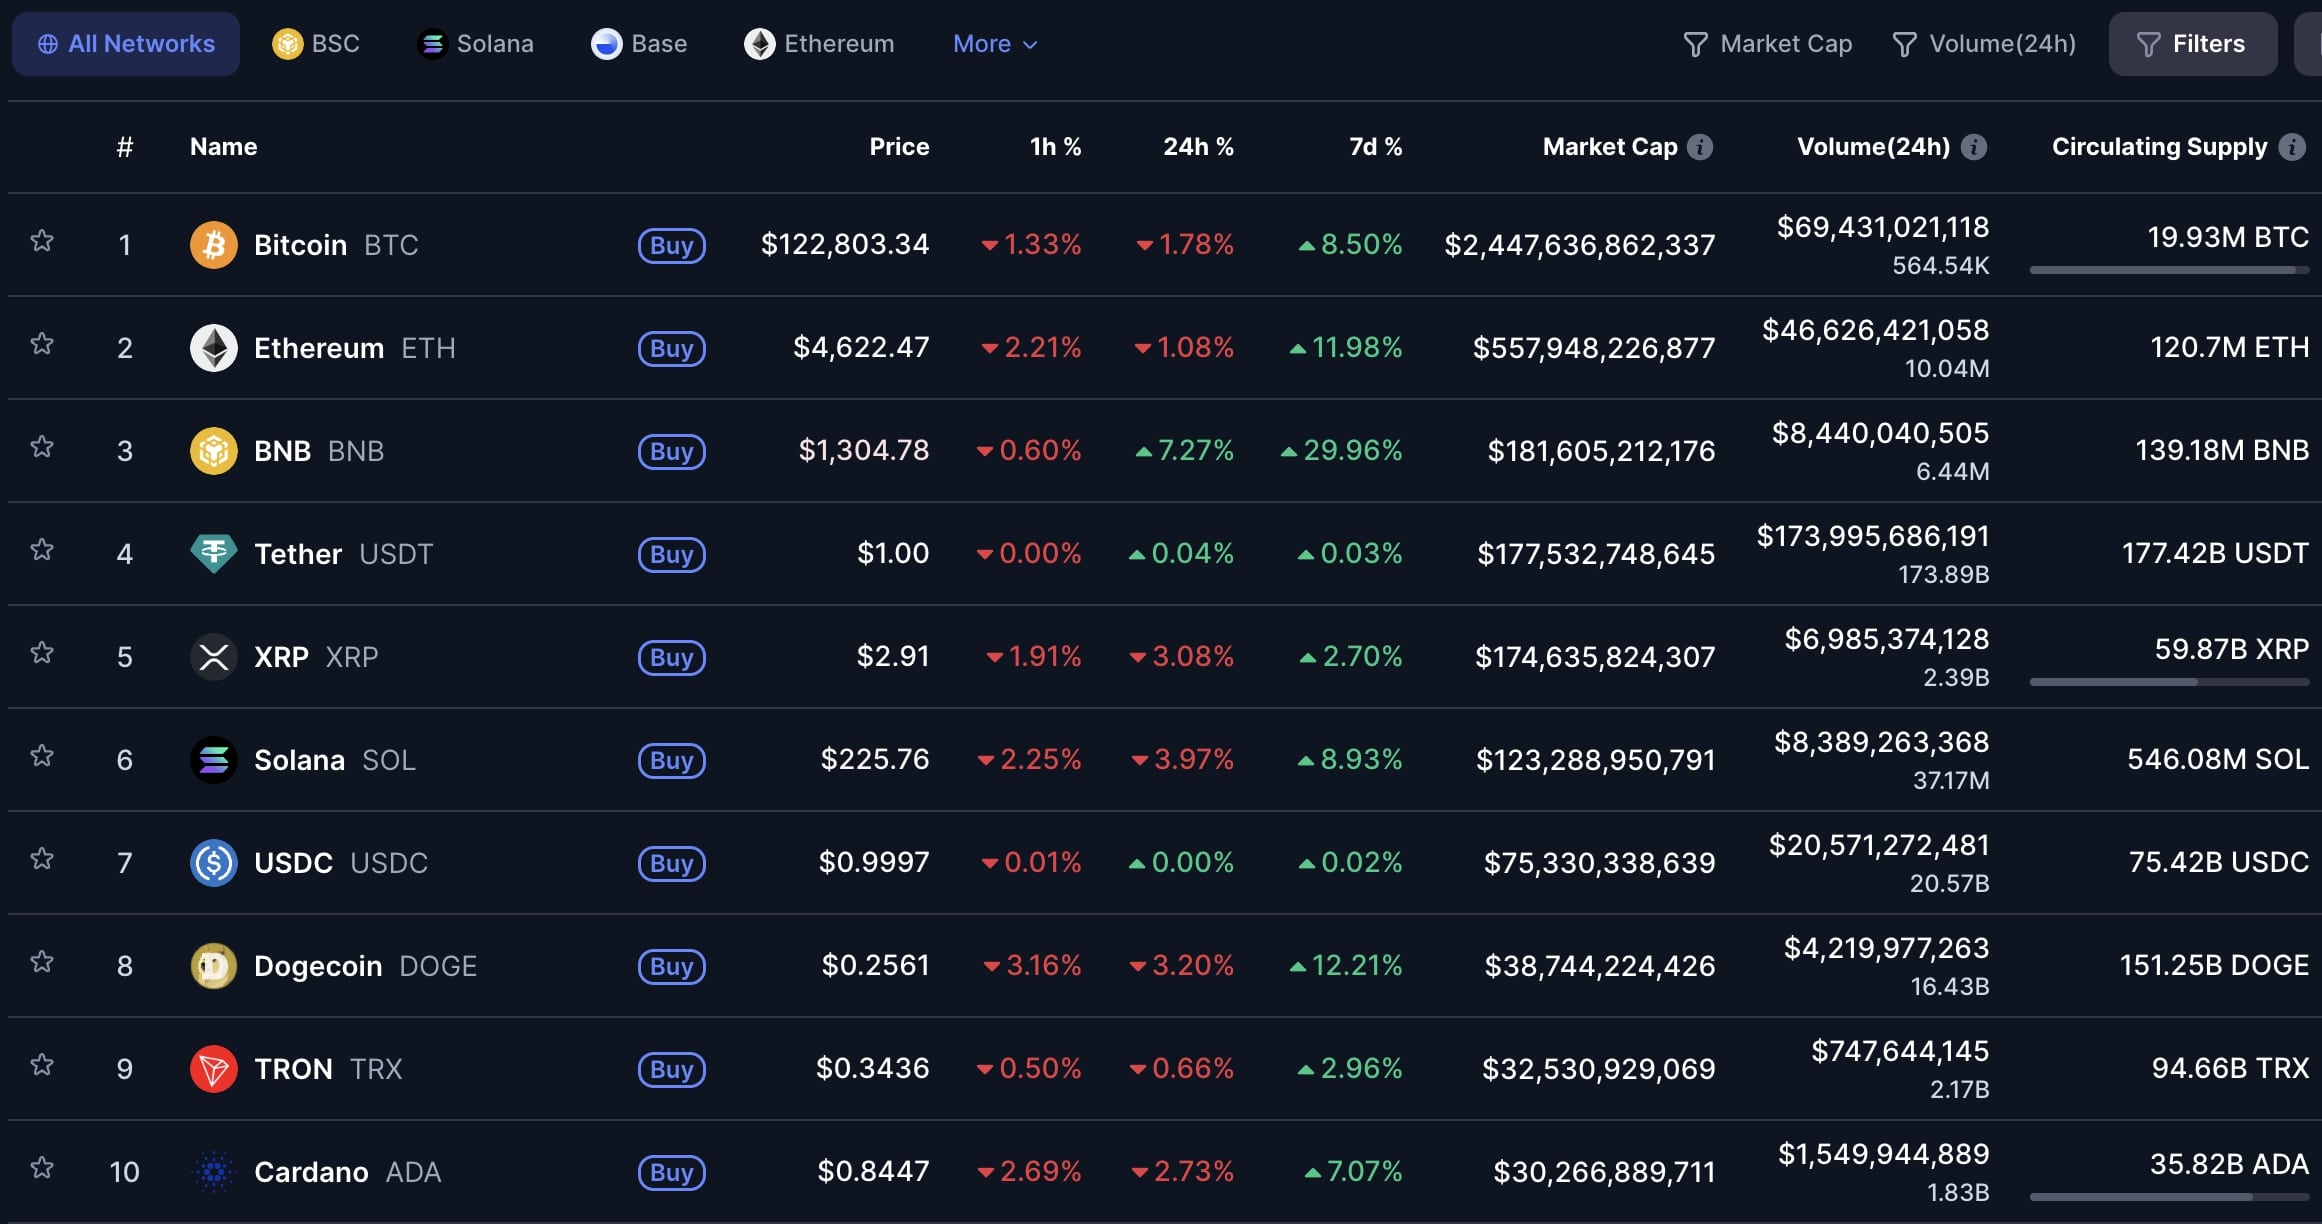2322x1224 pixels.
Task: Click the Solana coin logo in row 6
Action: click(214, 760)
